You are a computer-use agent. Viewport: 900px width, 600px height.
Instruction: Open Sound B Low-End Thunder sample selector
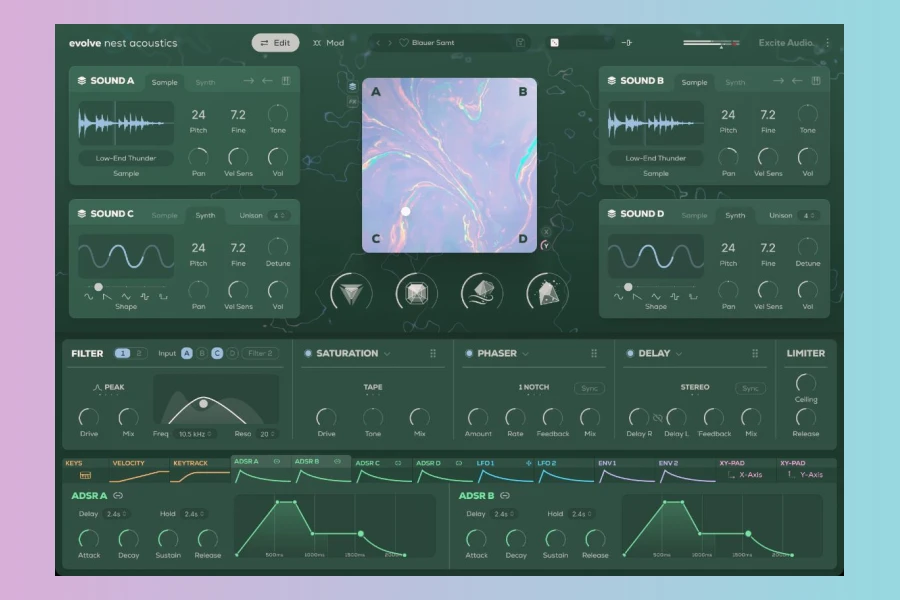pyautogui.click(x=655, y=158)
